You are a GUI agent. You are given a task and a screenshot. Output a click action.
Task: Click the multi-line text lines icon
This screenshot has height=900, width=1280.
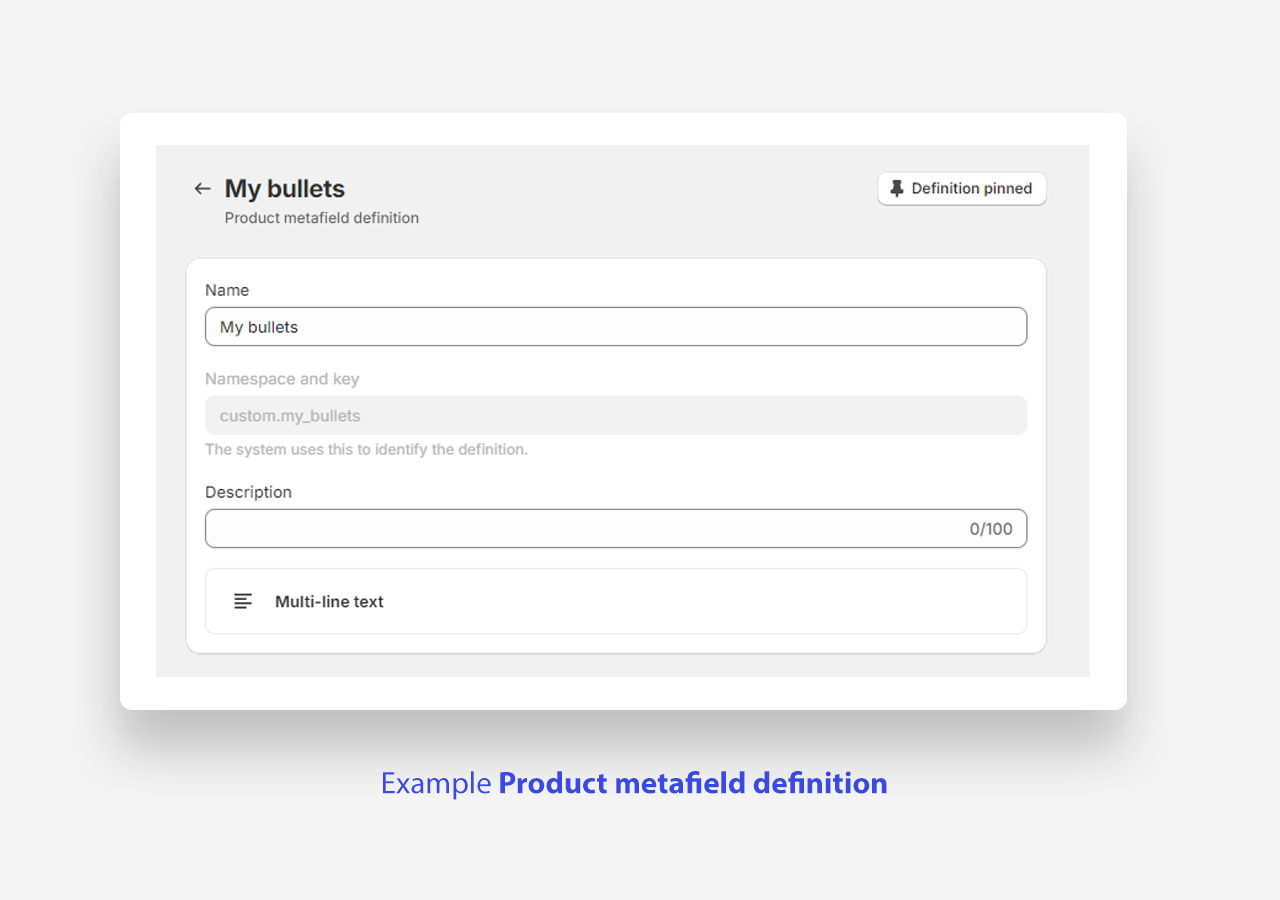click(243, 601)
